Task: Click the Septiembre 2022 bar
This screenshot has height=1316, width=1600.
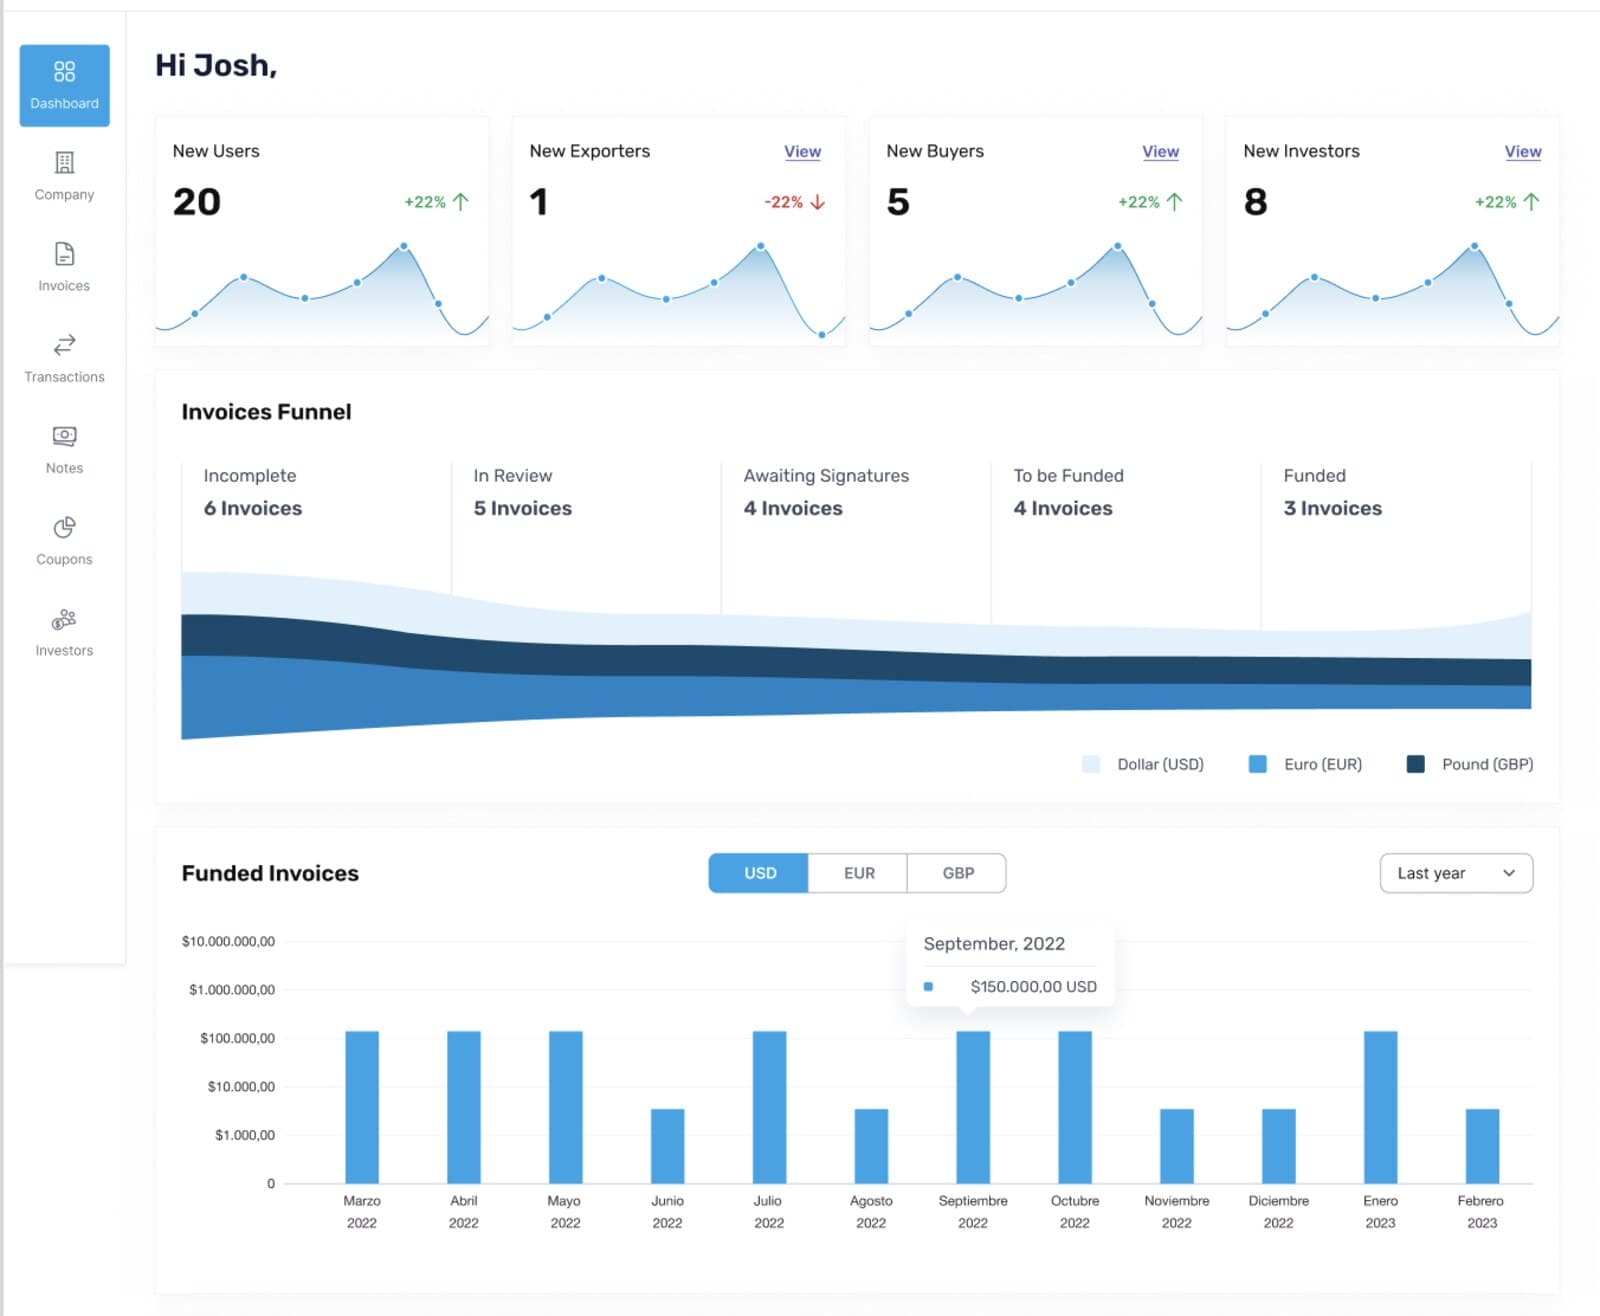Action: pyautogui.click(x=973, y=1107)
